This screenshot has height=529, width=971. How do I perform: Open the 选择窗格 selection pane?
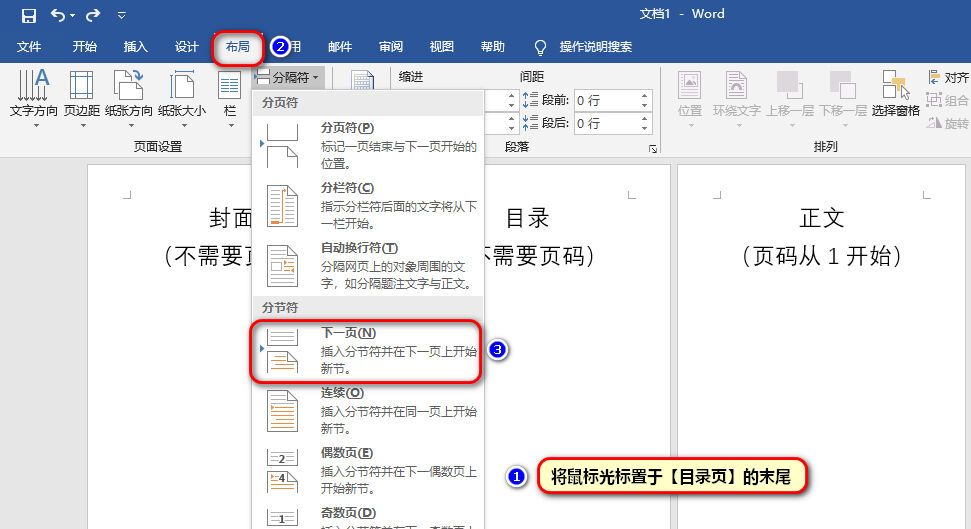click(895, 98)
